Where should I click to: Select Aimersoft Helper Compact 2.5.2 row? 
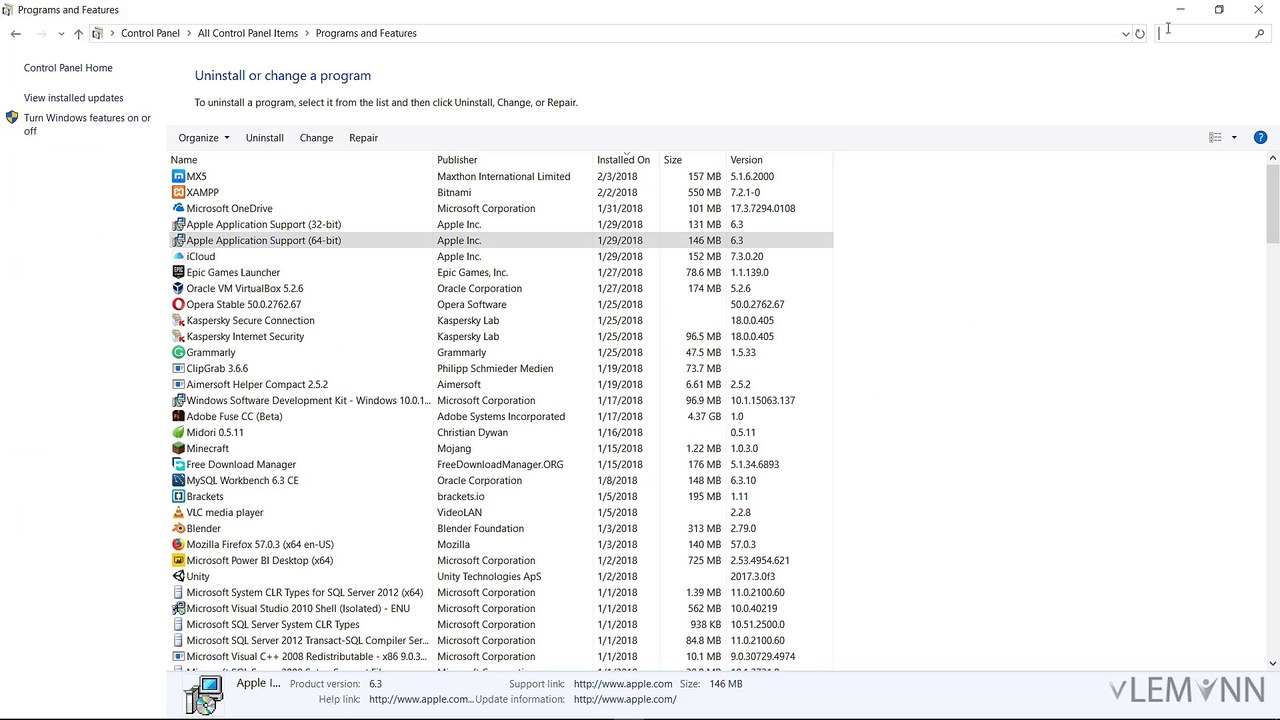pyautogui.click(x=500, y=384)
